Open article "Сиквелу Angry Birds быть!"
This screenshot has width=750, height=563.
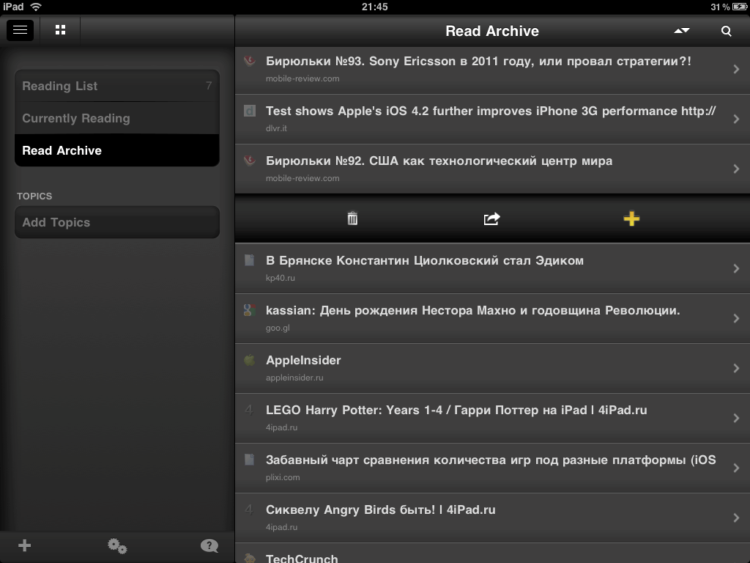492,518
